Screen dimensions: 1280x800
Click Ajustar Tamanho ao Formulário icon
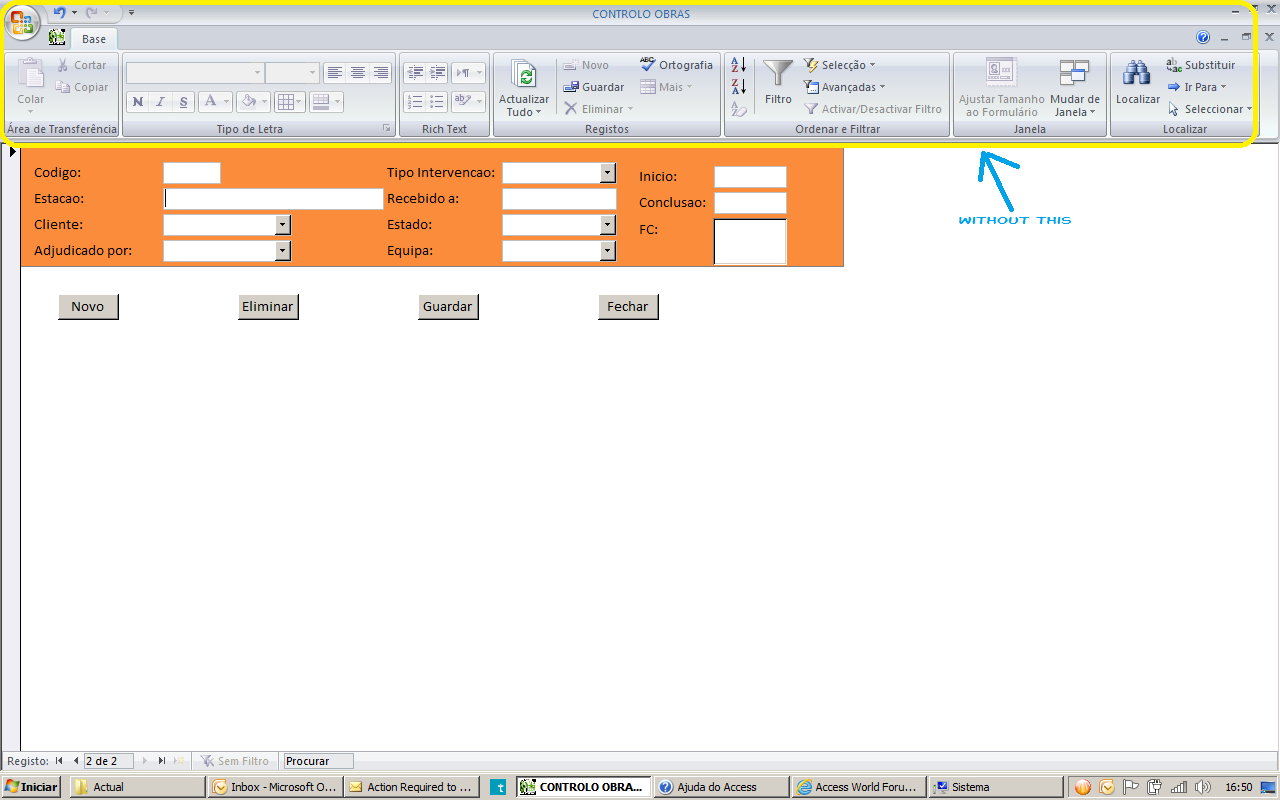pyautogui.click(x=1001, y=73)
